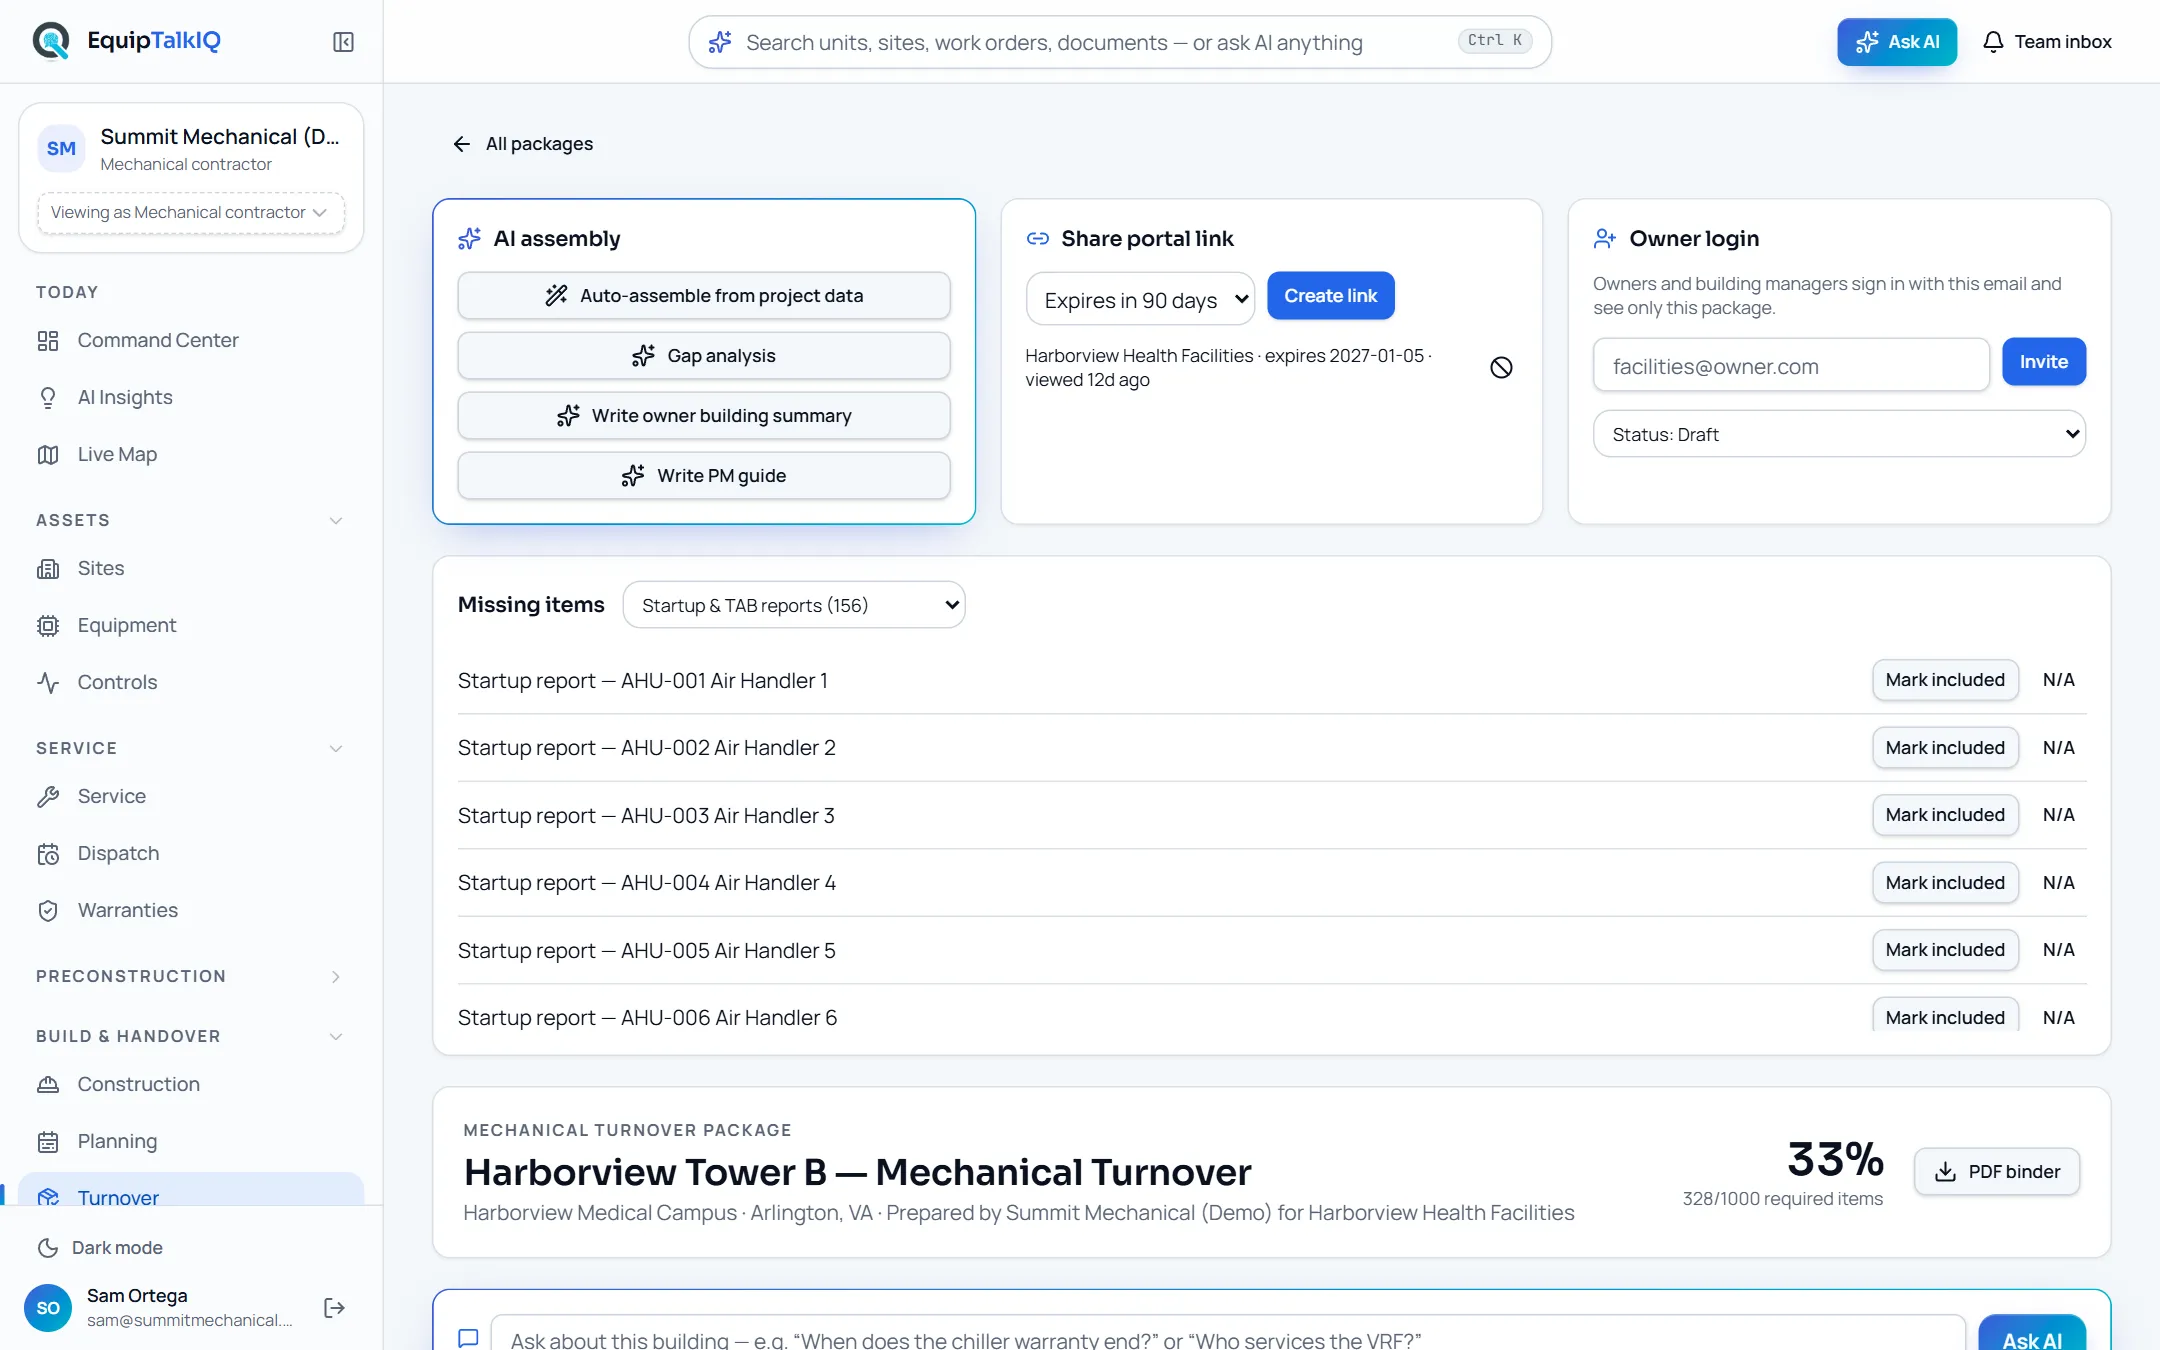Mark AHU-001 startup report included
2160x1350 pixels.
coord(1945,680)
